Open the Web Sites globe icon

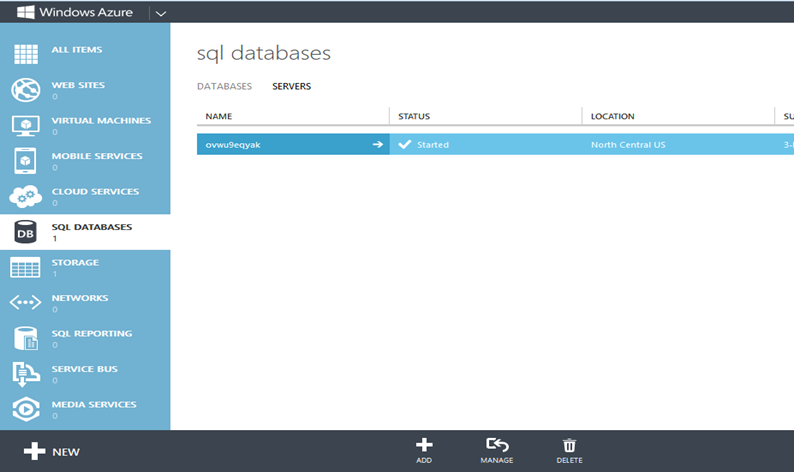[25, 90]
